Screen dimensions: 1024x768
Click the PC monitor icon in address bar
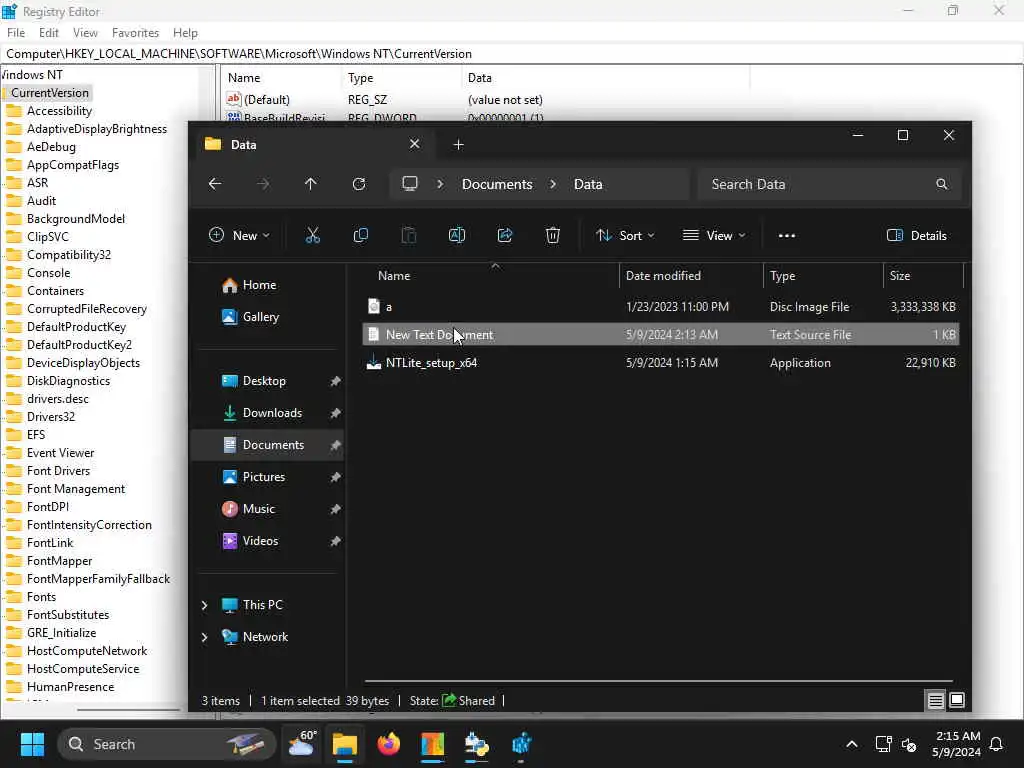(409, 184)
